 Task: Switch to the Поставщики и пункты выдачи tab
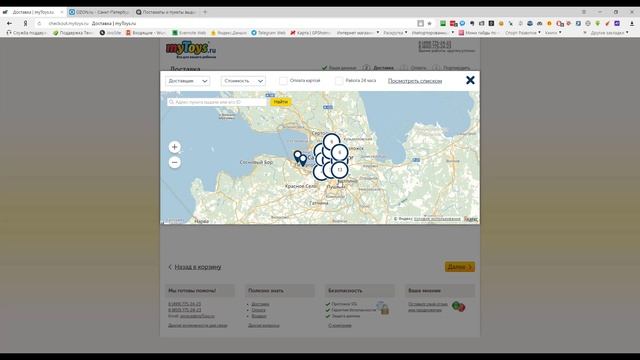click(x=166, y=12)
